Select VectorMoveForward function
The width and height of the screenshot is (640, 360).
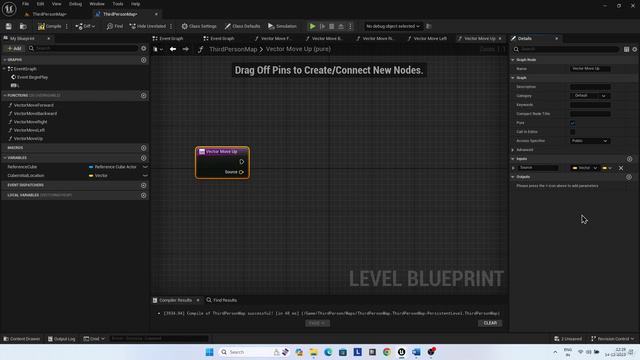tap(33, 105)
